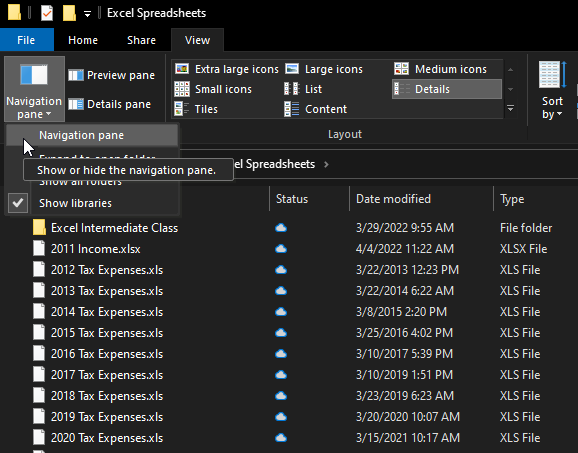Click 2016 Tax Expenses.xls file name
Screen dimensions: 578x453
(107, 354)
